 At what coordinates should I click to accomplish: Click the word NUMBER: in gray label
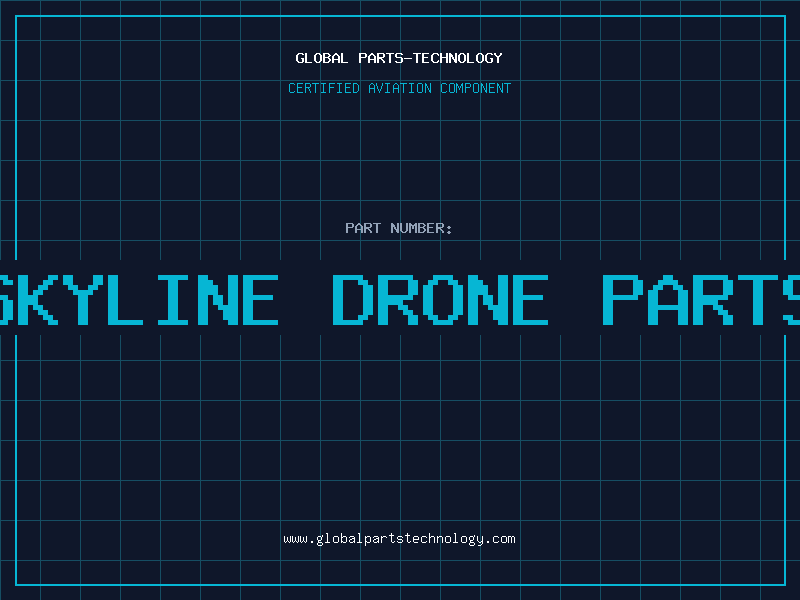pos(421,228)
